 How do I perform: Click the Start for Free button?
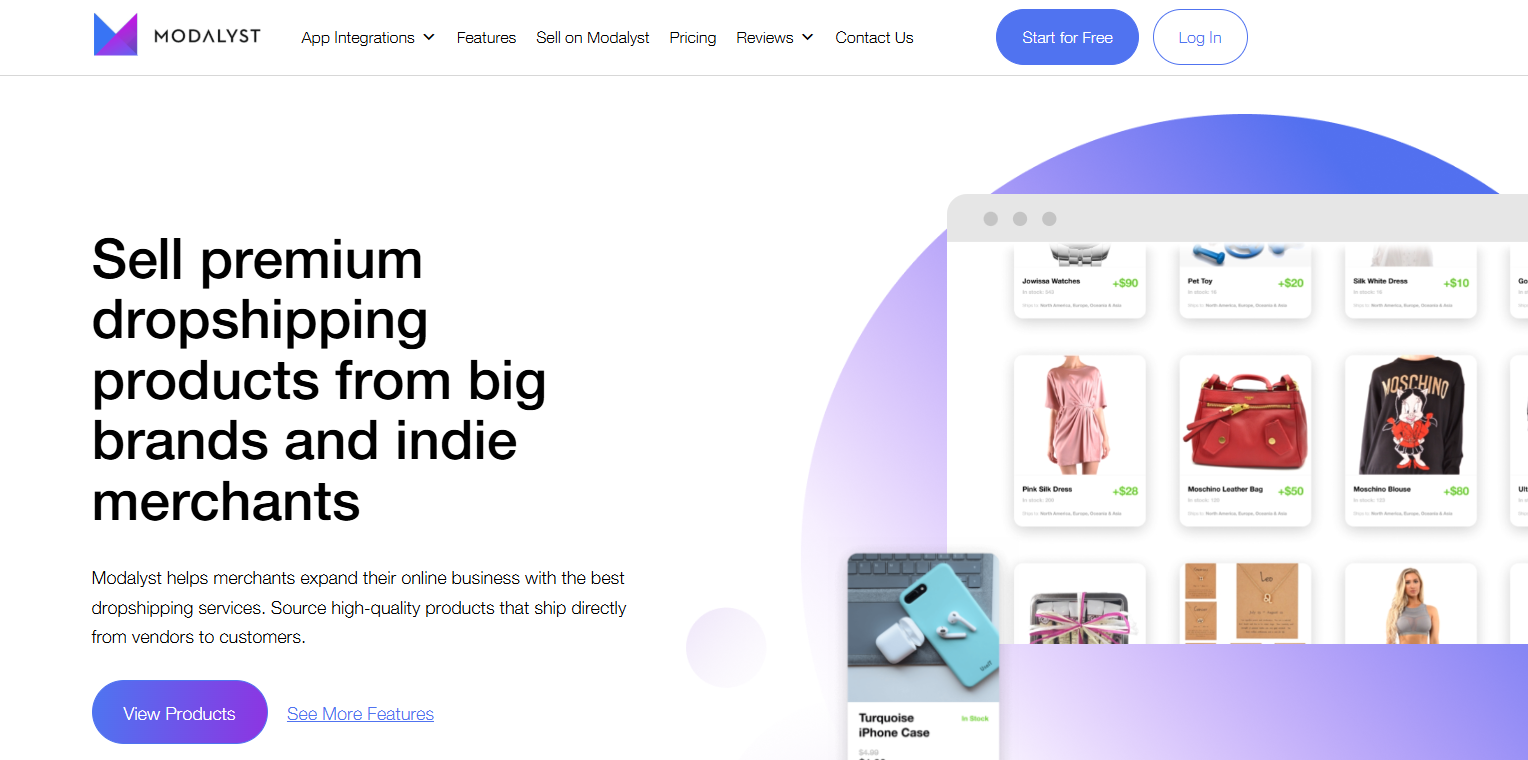point(1067,37)
